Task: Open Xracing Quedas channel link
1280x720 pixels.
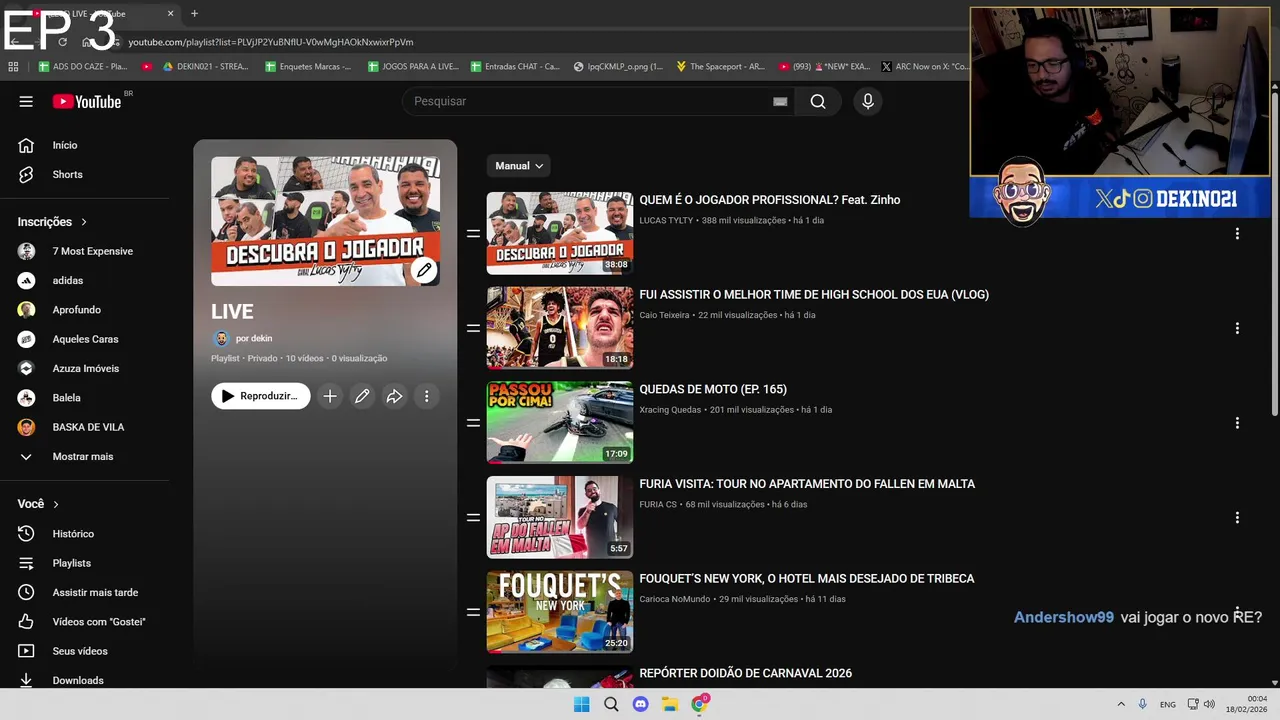Action: point(670,410)
